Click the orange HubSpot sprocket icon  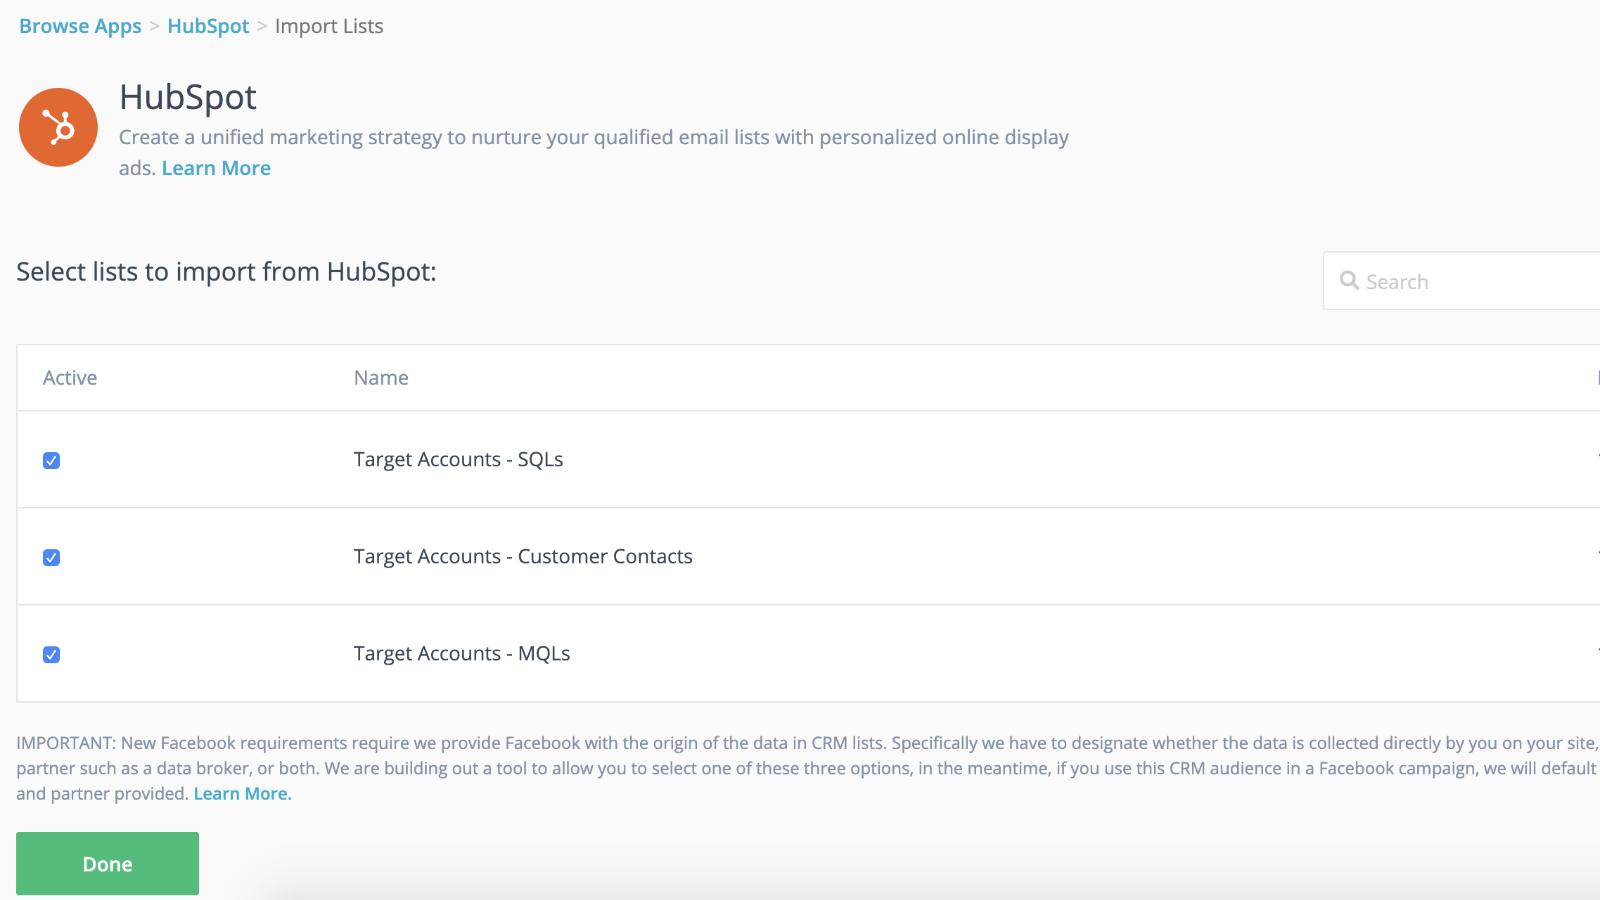tap(57, 127)
